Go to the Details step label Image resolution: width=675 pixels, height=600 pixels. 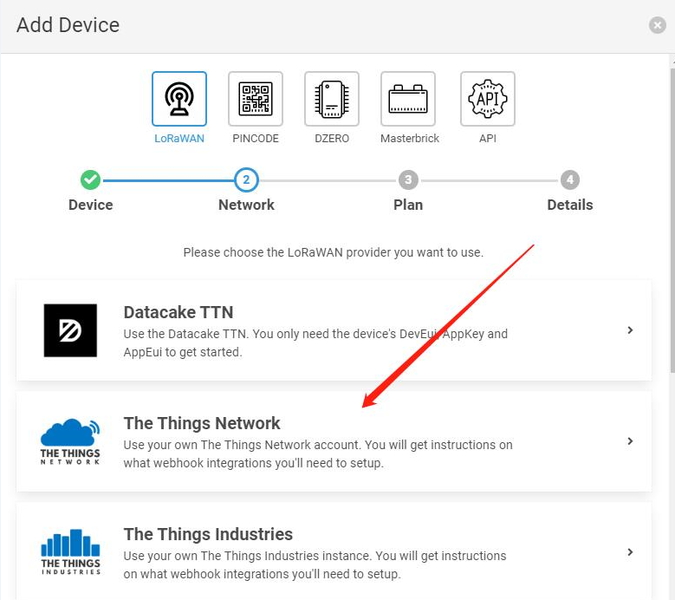click(x=570, y=205)
